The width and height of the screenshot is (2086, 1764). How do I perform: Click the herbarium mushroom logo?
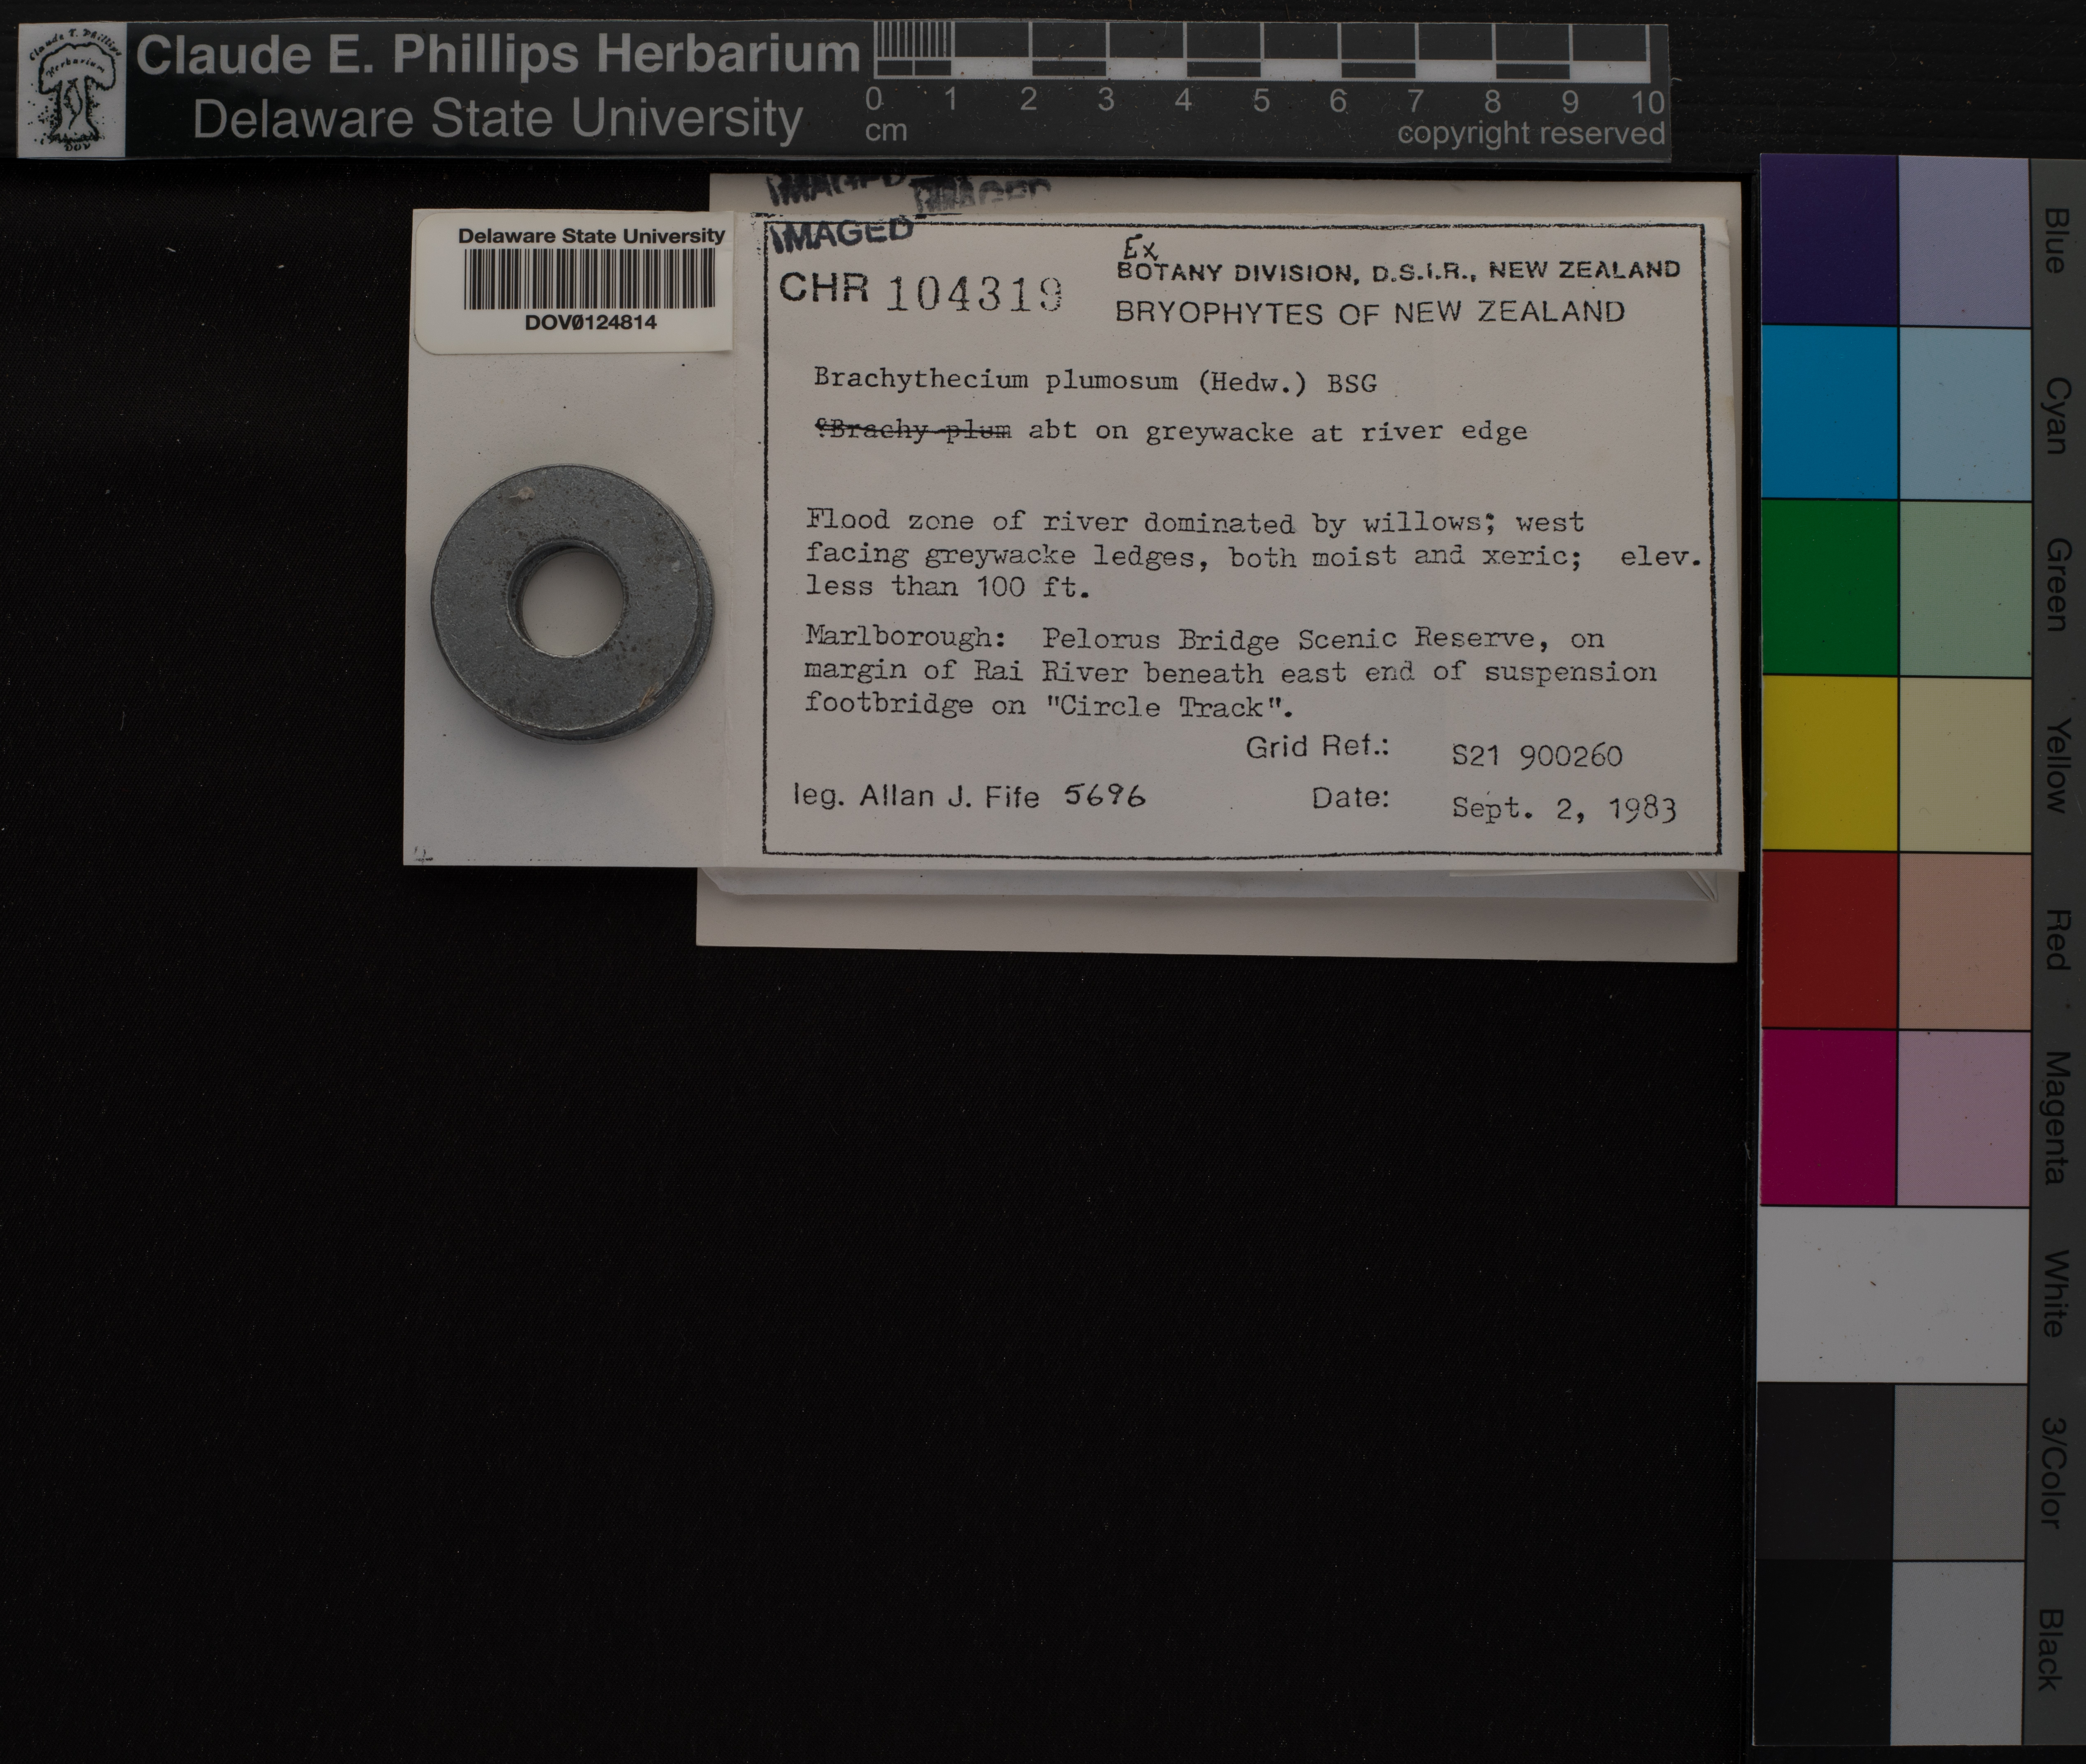(x=72, y=91)
